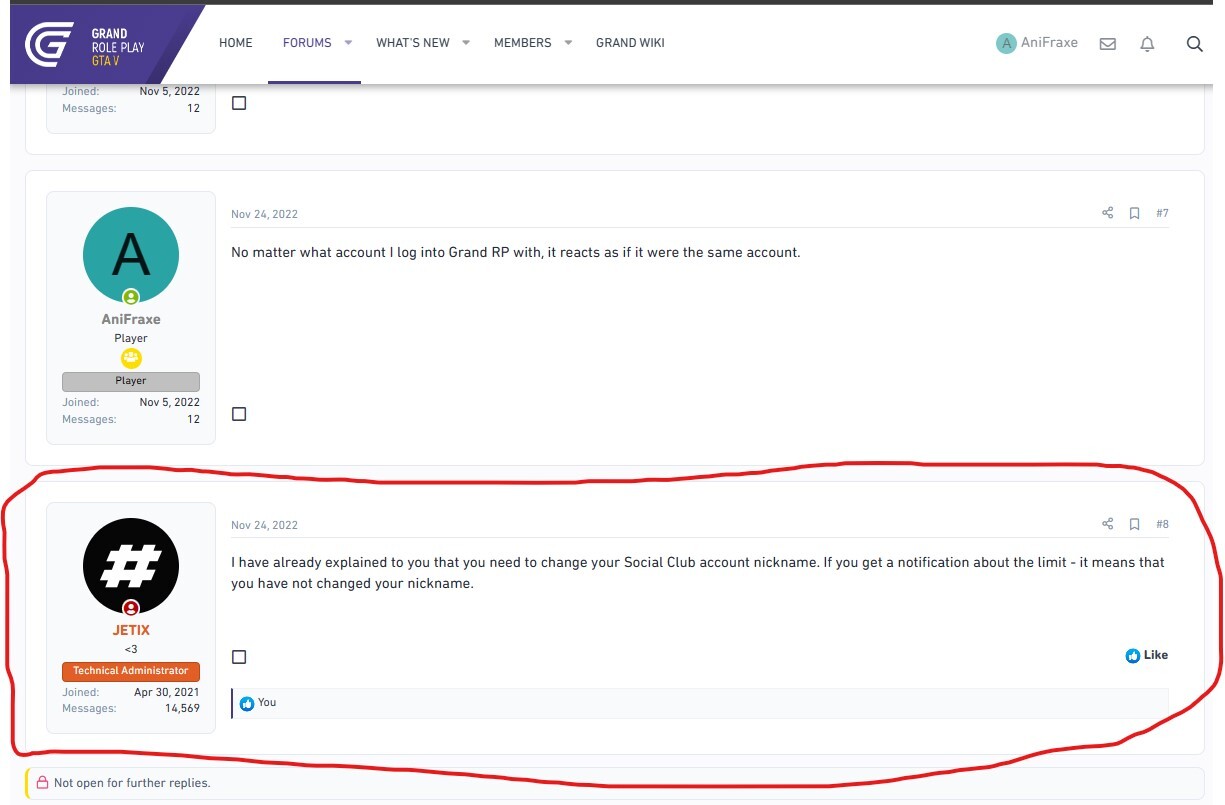1225x805 pixels.
Task: Open the JETIX username link
Action: (131, 631)
